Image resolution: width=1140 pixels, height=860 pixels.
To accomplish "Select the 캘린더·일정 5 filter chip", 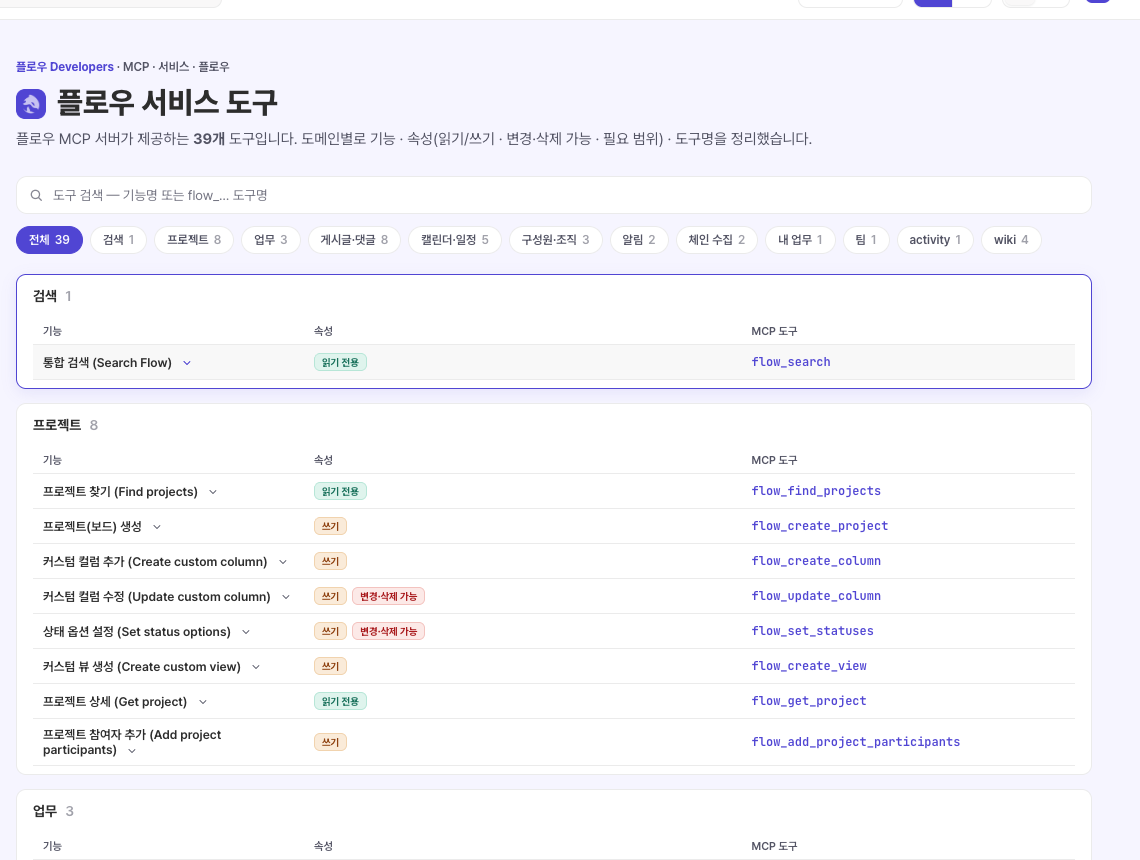I will (455, 240).
